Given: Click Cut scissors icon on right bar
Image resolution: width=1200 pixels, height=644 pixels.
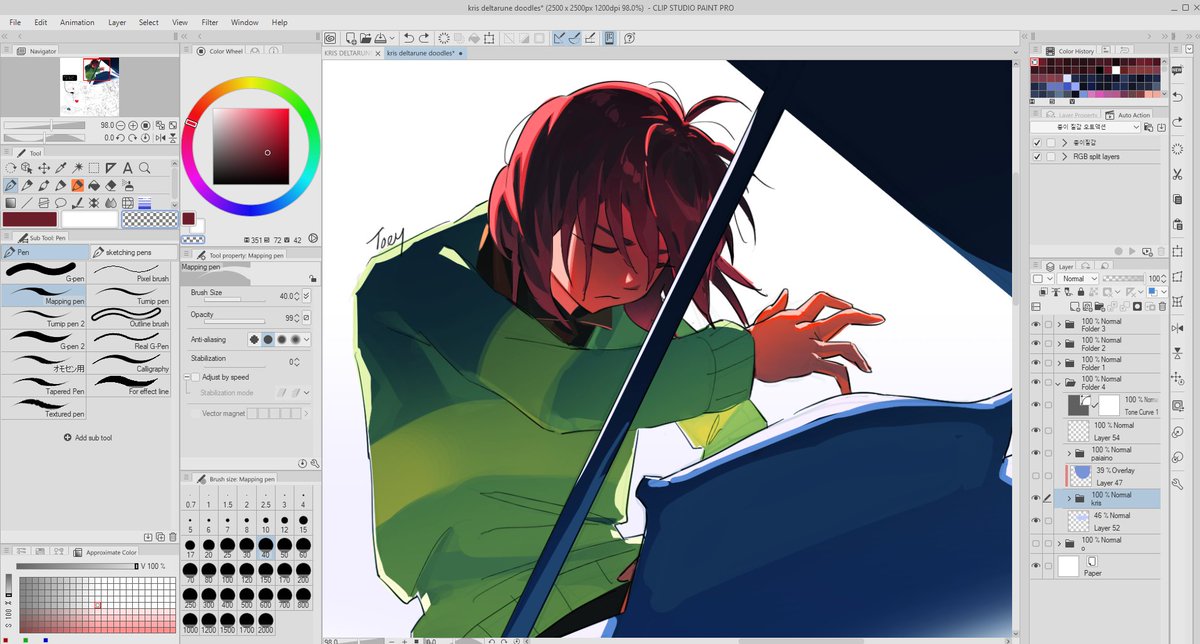Looking at the screenshot, I should (x=1177, y=175).
